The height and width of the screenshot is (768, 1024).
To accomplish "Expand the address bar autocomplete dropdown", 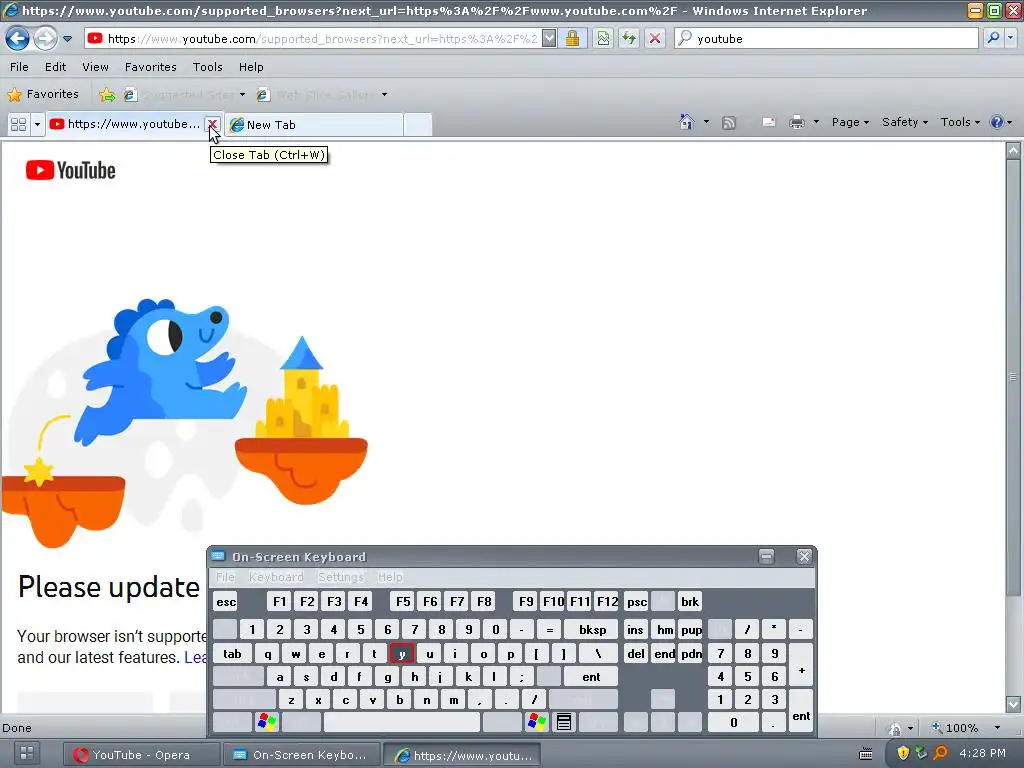I will [549, 39].
